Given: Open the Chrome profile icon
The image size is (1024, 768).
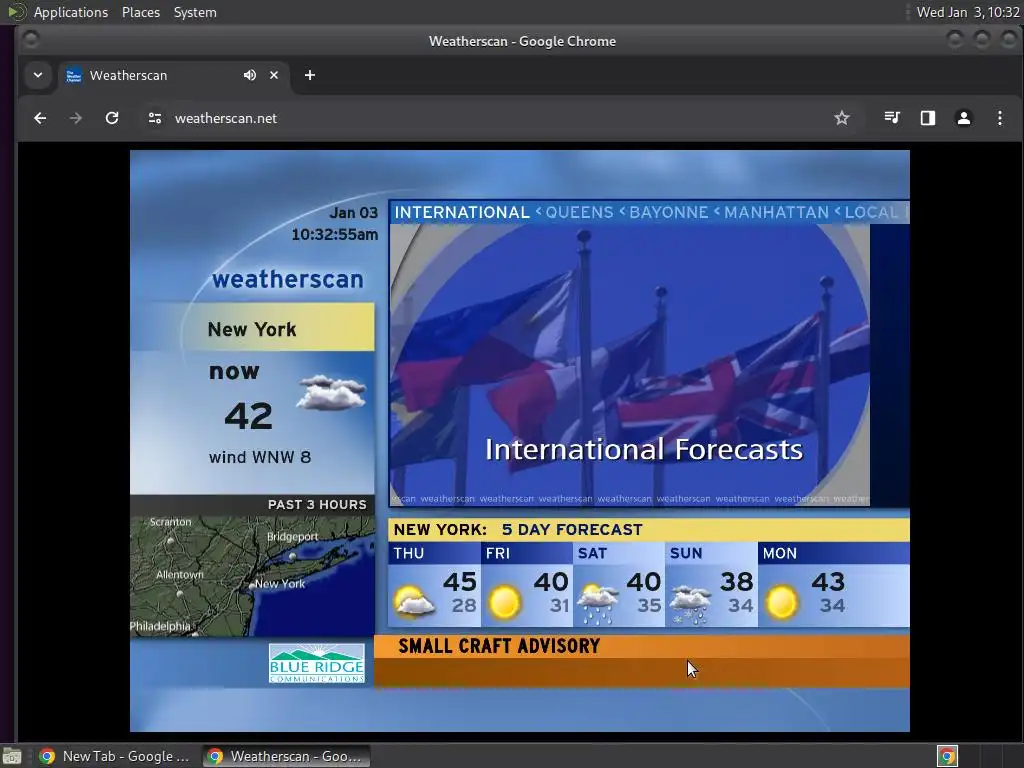Looking at the screenshot, I should pyautogui.click(x=964, y=118).
